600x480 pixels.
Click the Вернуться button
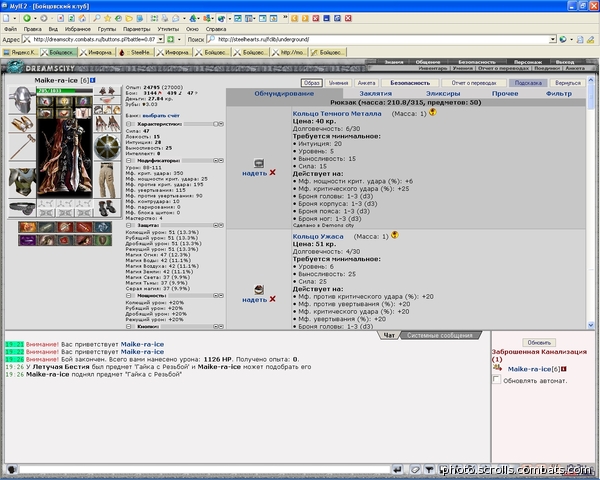[x=568, y=83]
